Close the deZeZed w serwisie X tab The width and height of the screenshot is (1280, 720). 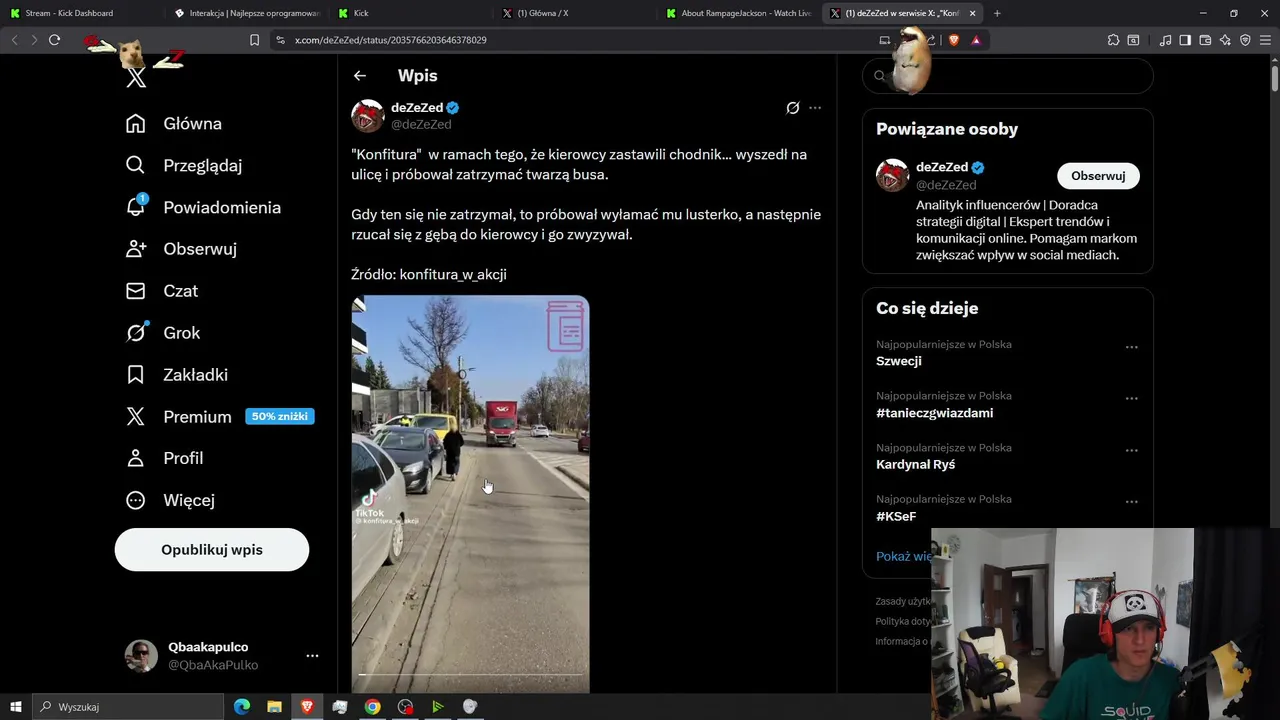click(x=972, y=13)
